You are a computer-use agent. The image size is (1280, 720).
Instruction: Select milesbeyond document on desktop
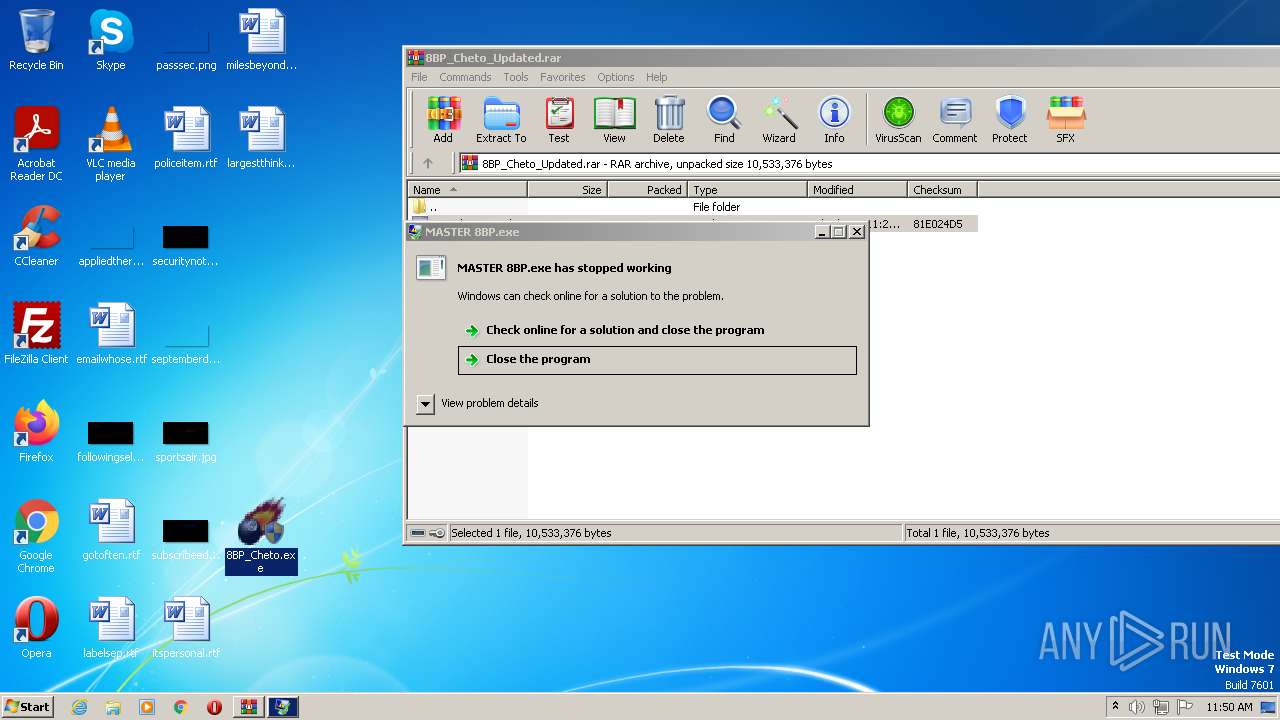point(262,41)
